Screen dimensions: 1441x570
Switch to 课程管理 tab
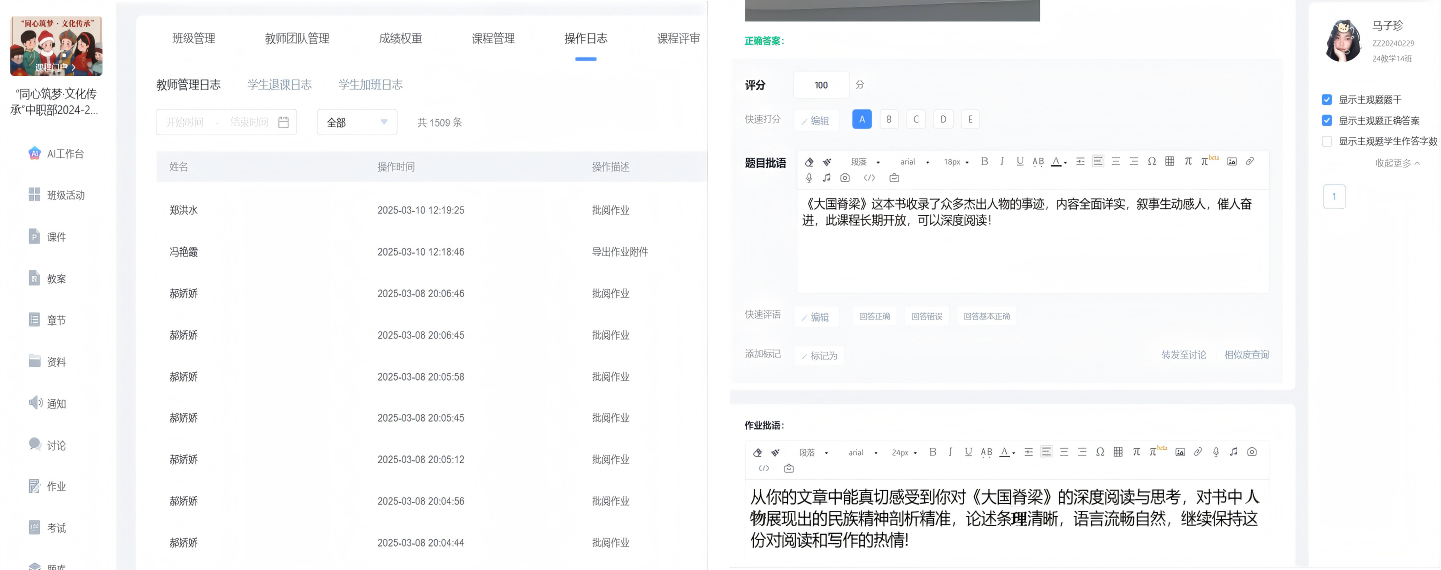(493, 39)
